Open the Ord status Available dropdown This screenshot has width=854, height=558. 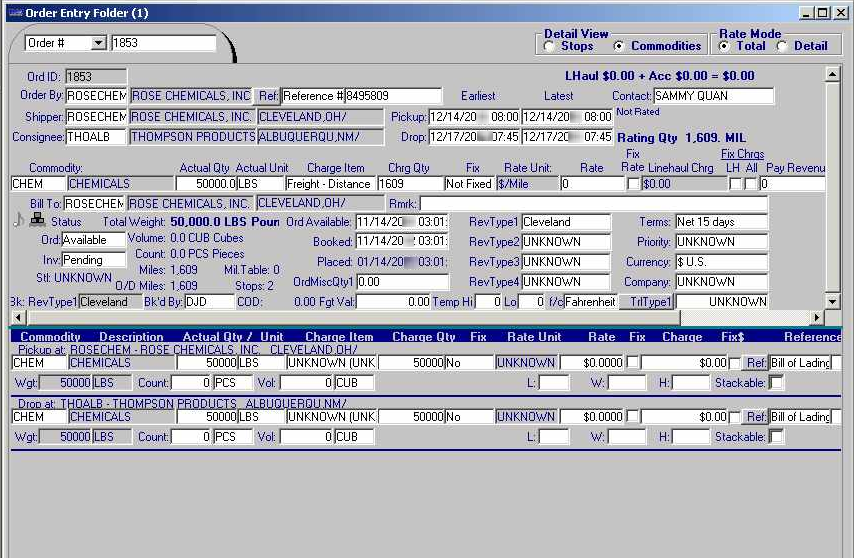tap(94, 240)
